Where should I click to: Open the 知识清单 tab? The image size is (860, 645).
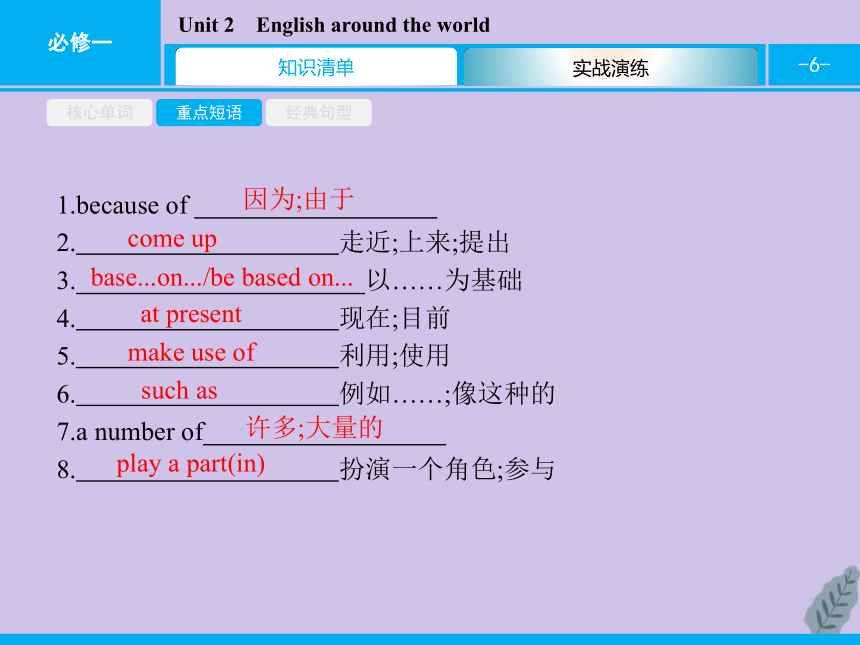(x=316, y=67)
